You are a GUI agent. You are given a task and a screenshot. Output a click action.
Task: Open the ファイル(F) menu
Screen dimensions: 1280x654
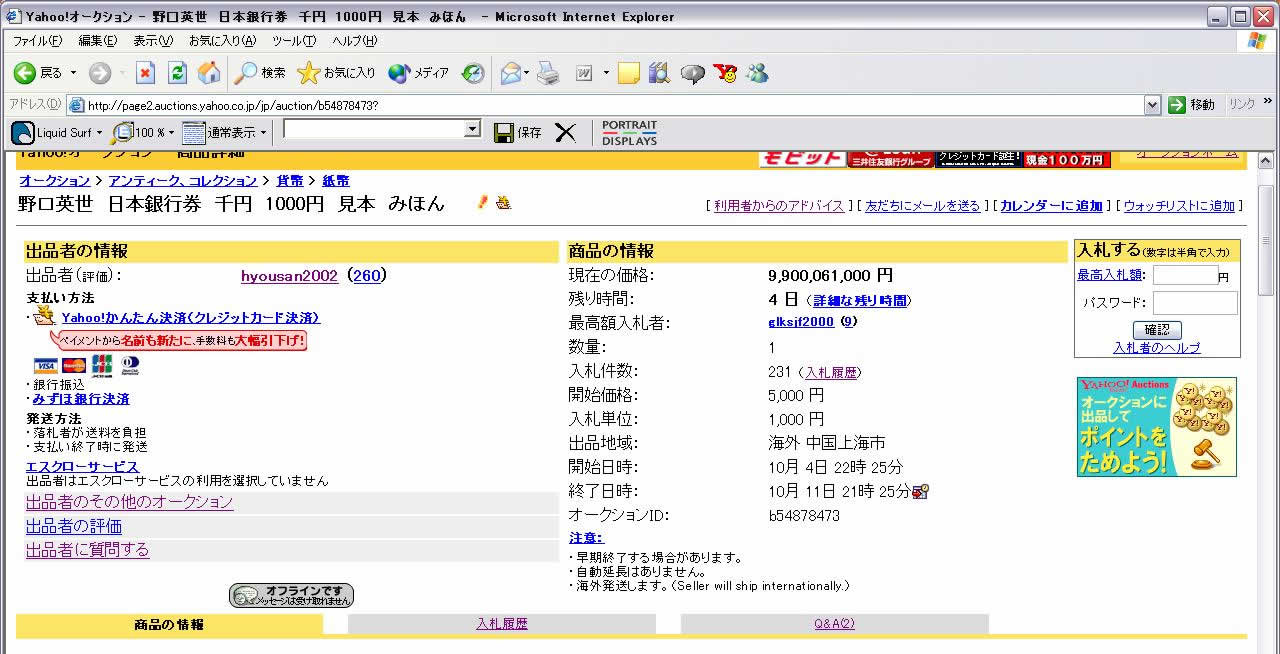tap(37, 41)
